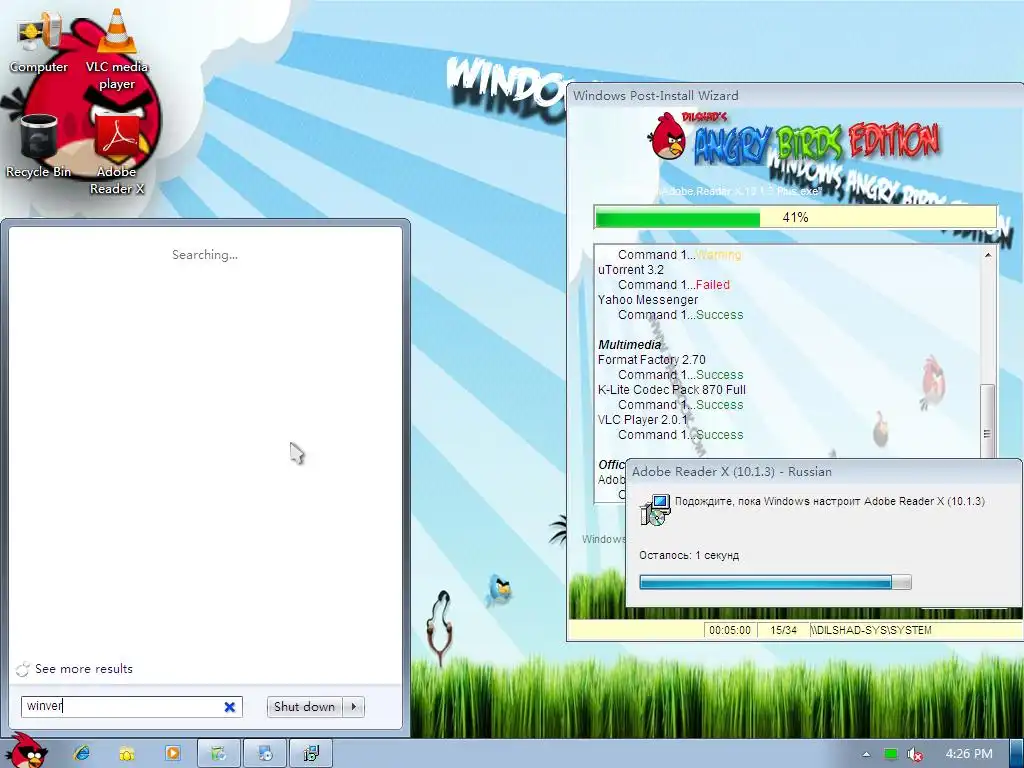
Task: Click the Angry Birds Start button
Action: pyautogui.click(x=27, y=752)
